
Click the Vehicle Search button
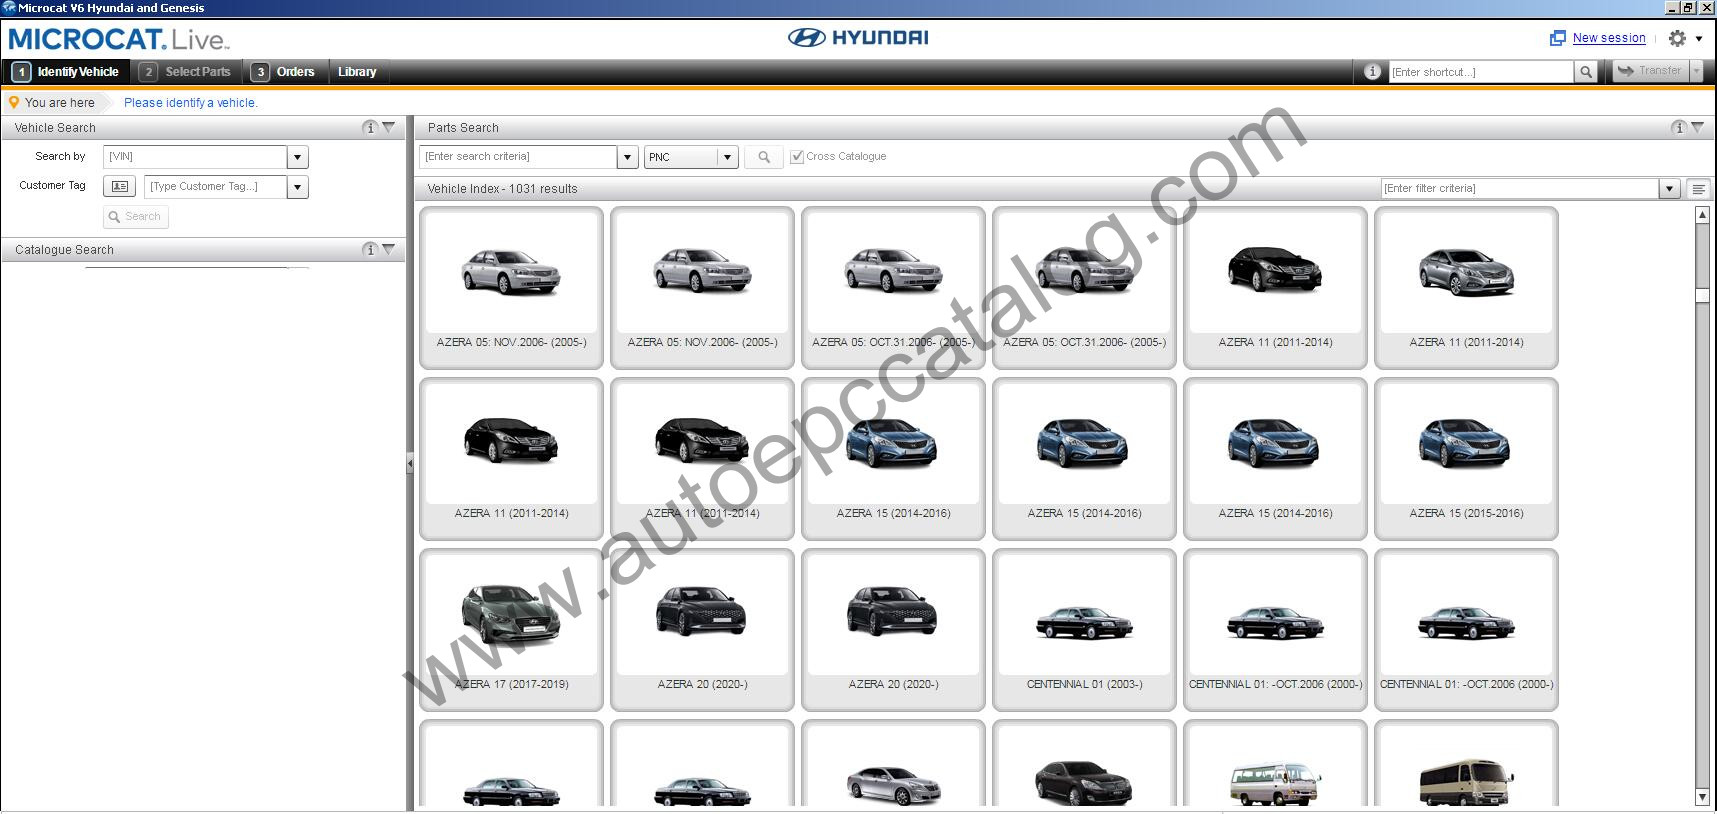pos(135,217)
